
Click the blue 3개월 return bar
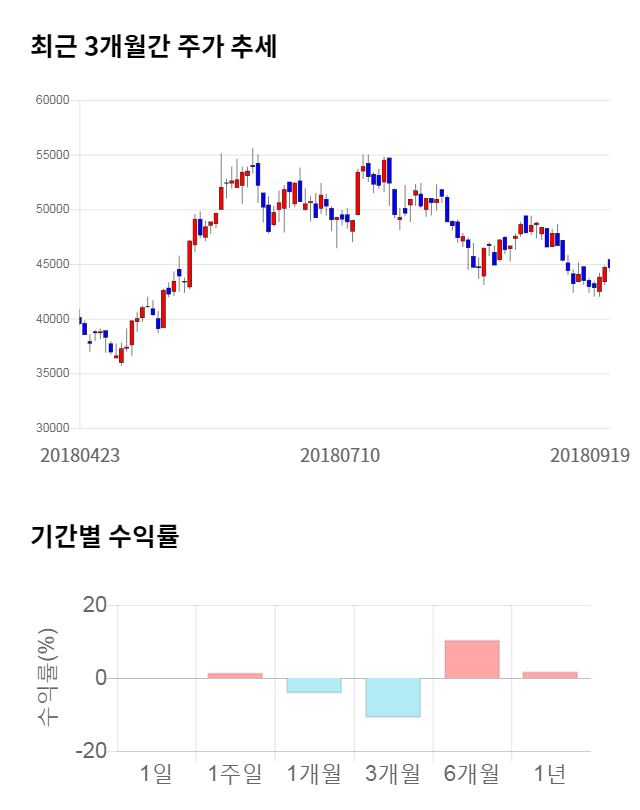(x=393, y=697)
